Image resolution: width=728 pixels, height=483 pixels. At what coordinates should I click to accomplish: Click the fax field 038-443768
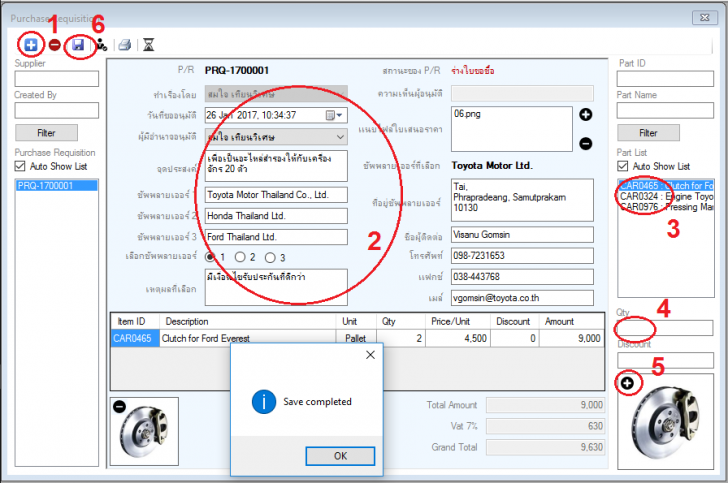point(522,277)
